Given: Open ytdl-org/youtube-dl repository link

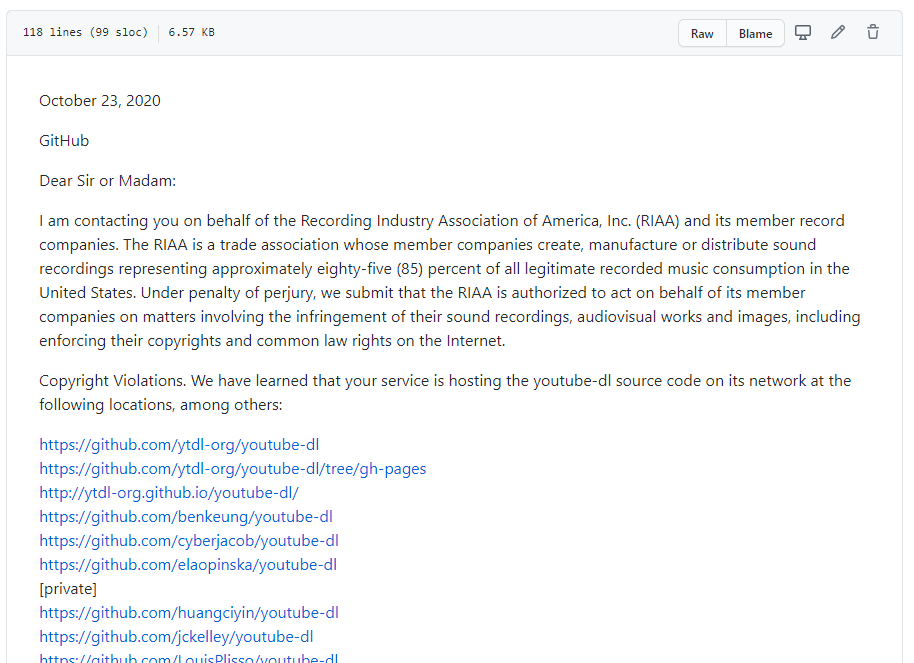Looking at the screenshot, I should 179,445.
